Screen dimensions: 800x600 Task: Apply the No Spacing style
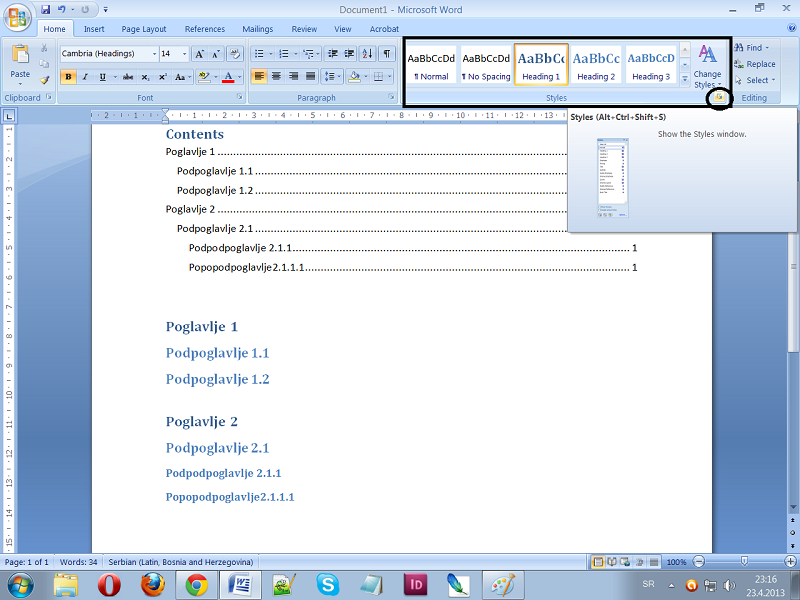click(x=486, y=64)
